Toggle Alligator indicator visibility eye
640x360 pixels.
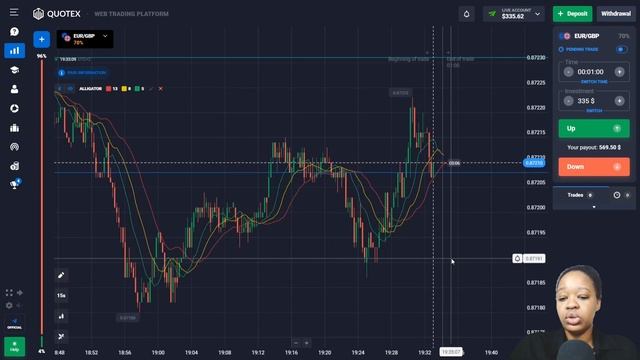point(70,89)
